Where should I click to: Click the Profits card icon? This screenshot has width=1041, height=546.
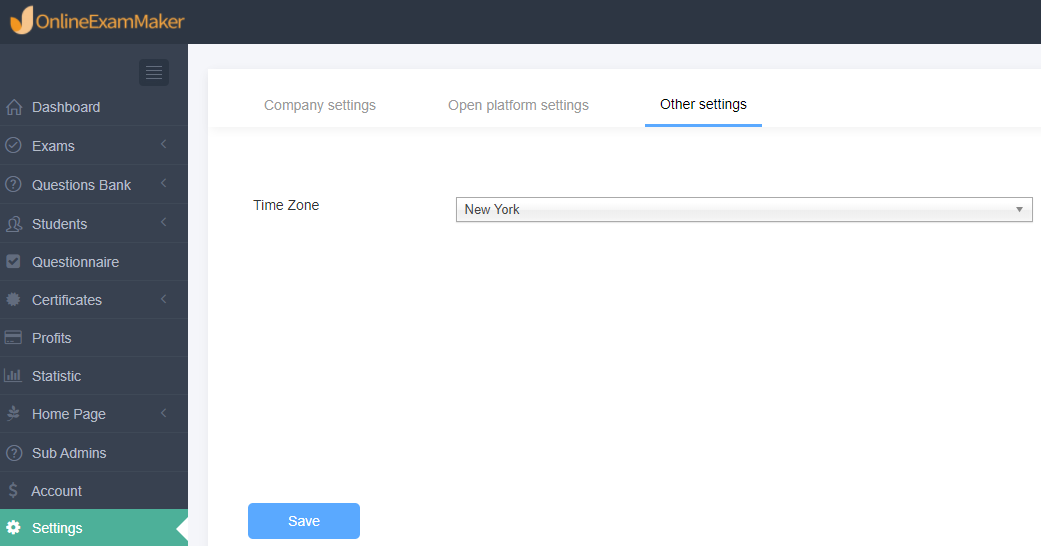(13, 337)
